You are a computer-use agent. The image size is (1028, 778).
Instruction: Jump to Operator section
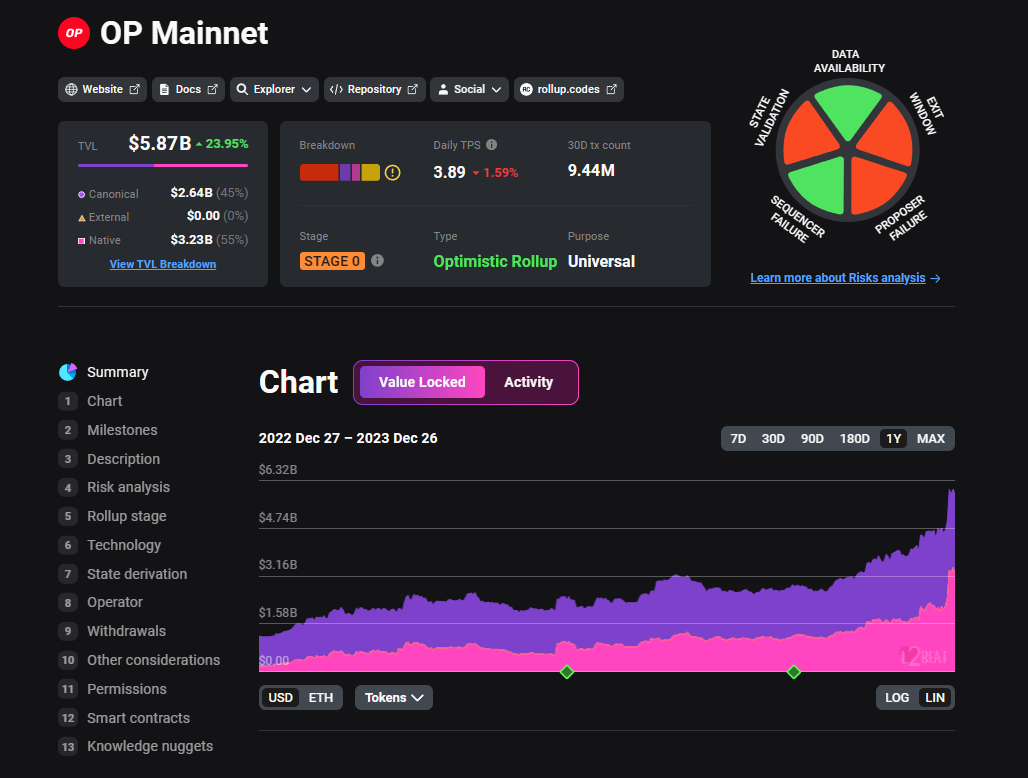click(x=115, y=602)
